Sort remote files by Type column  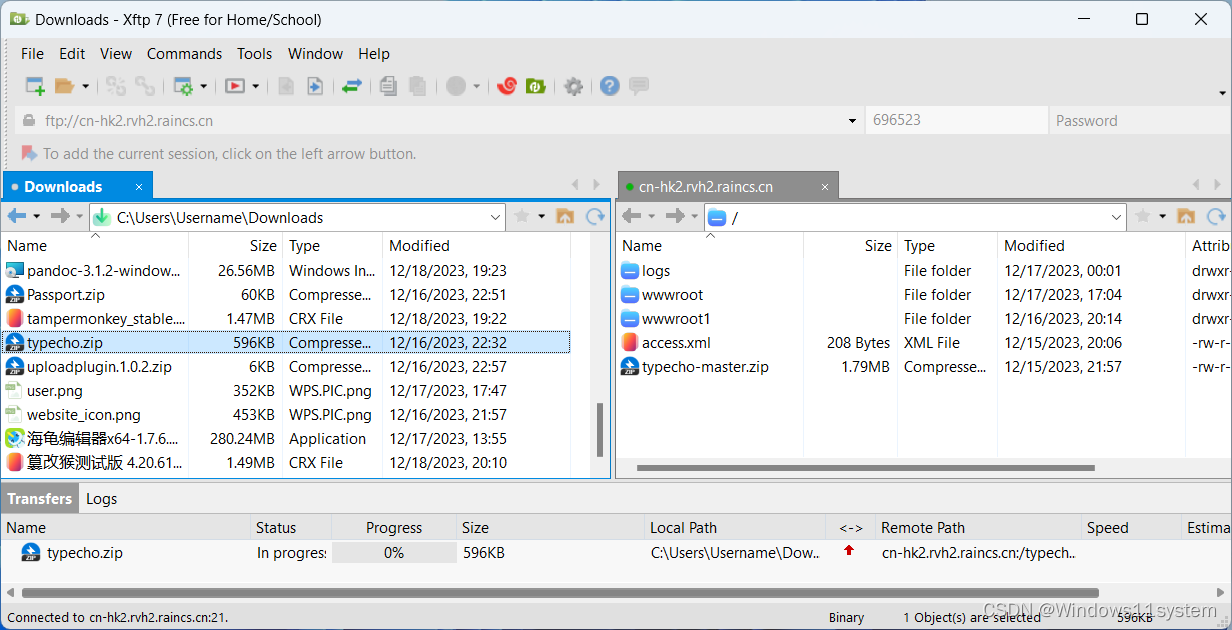coord(947,245)
